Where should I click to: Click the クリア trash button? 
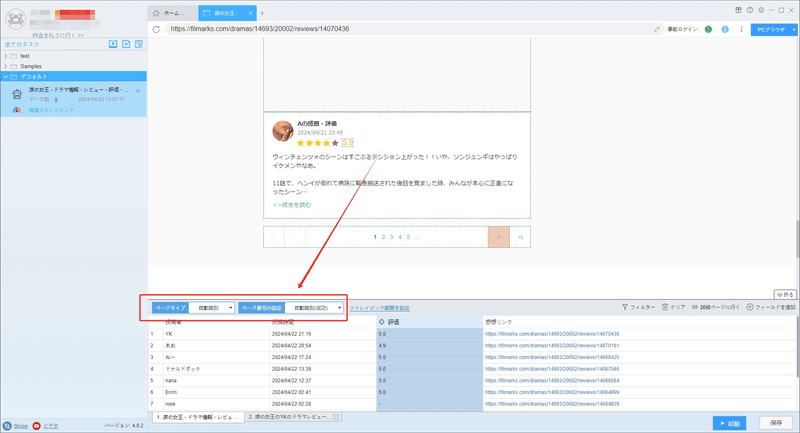pyautogui.click(x=673, y=307)
